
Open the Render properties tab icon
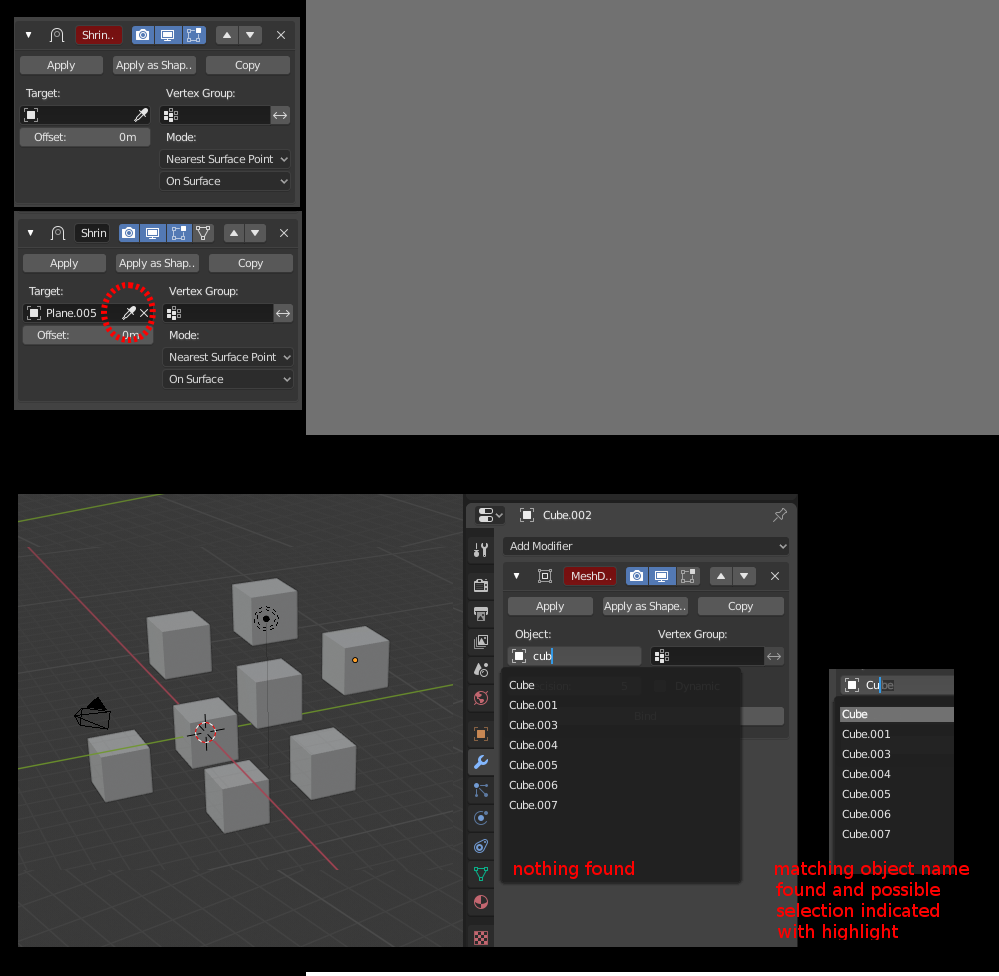[x=481, y=585]
